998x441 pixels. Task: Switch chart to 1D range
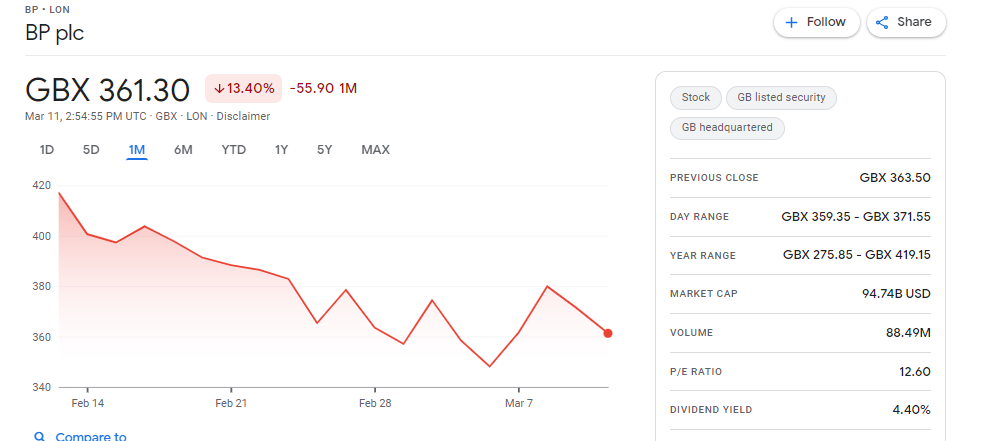pyautogui.click(x=46, y=150)
